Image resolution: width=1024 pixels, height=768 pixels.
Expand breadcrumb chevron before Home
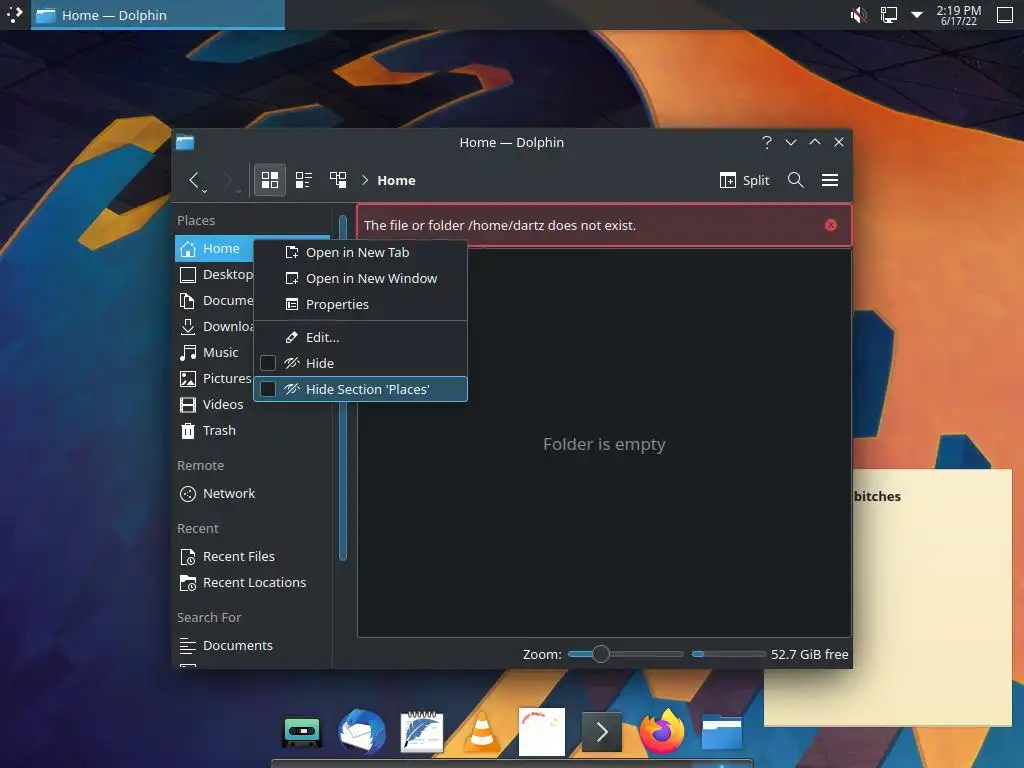(x=365, y=180)
